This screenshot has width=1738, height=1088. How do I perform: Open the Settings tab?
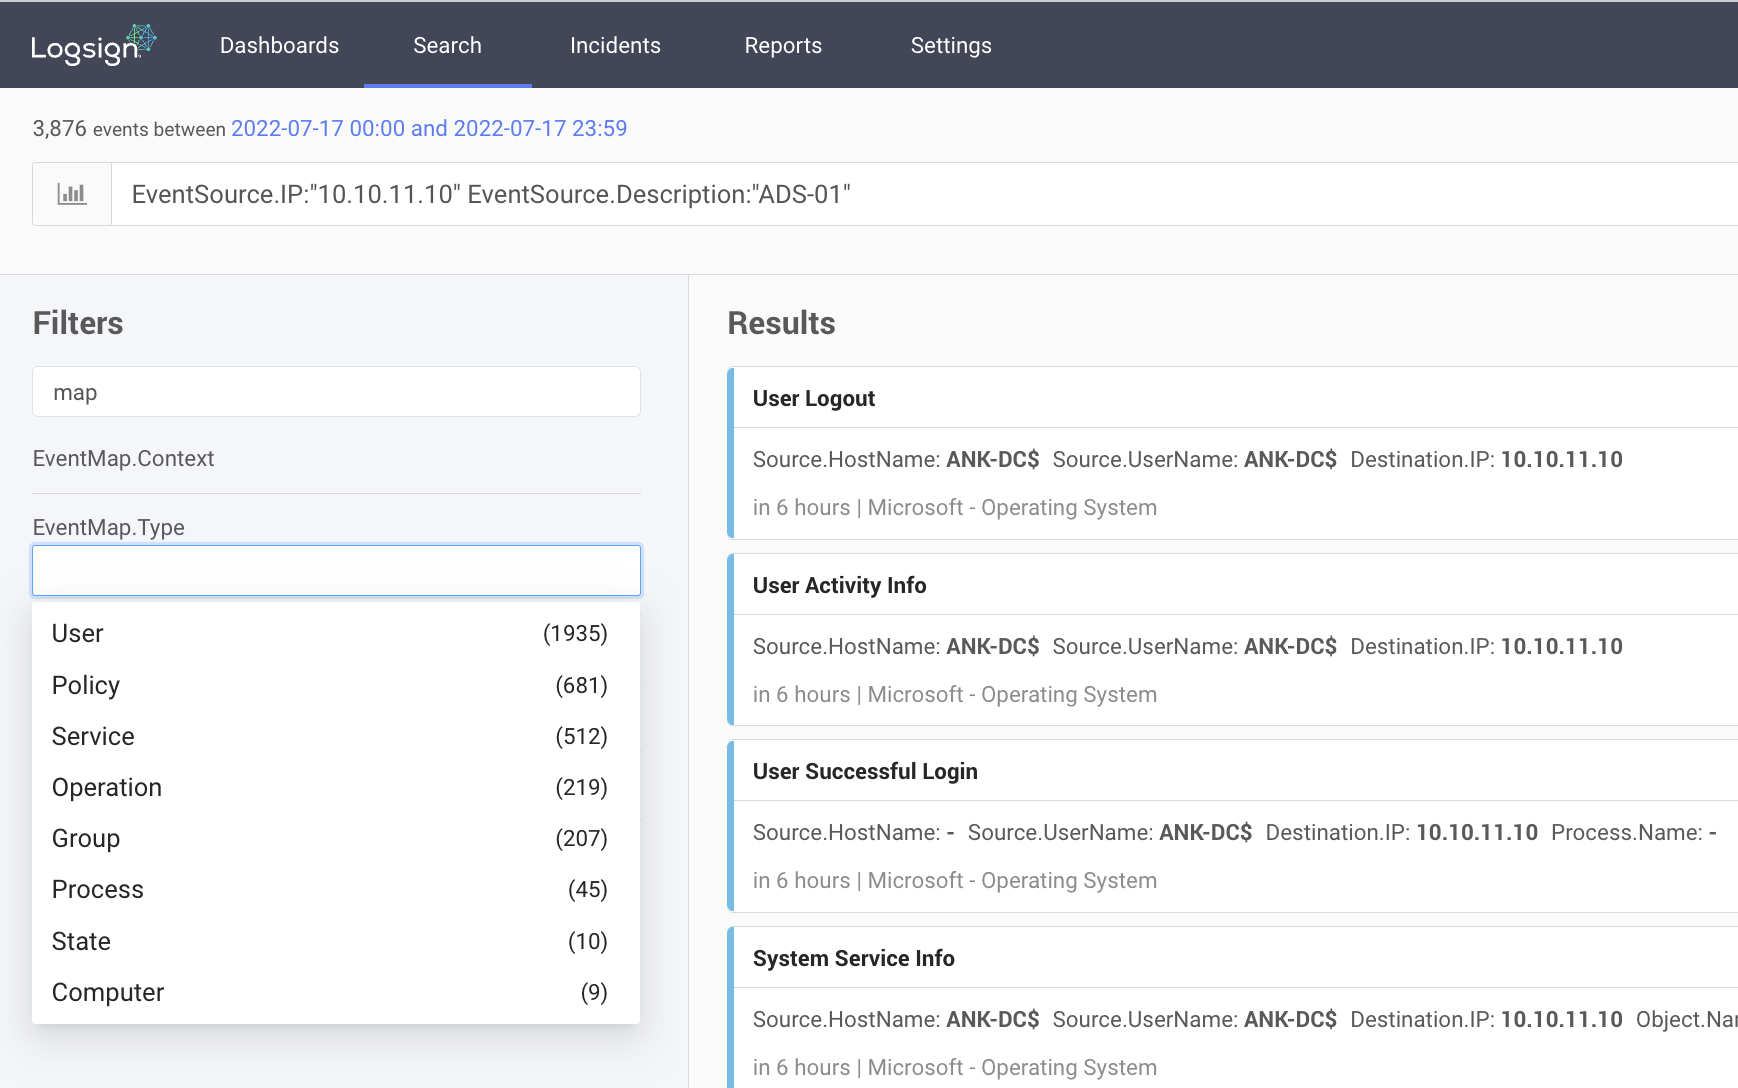[951, 45]
